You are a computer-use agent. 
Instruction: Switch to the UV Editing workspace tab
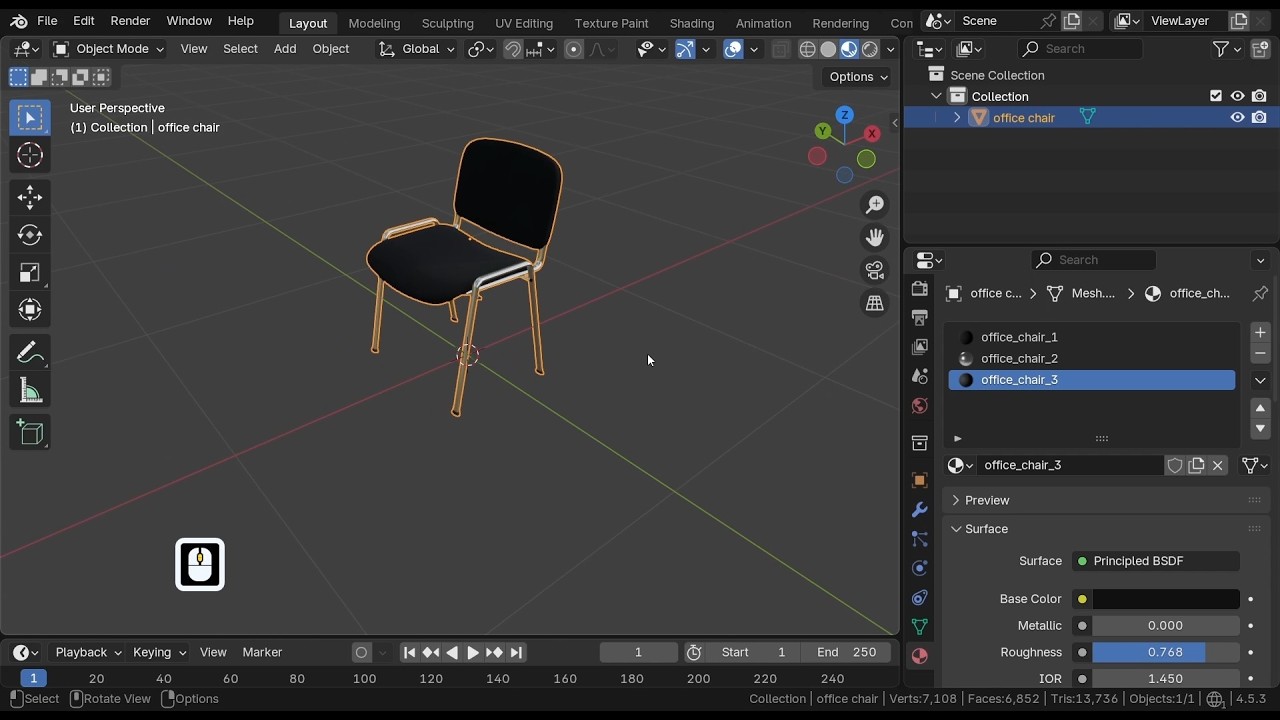524,23
